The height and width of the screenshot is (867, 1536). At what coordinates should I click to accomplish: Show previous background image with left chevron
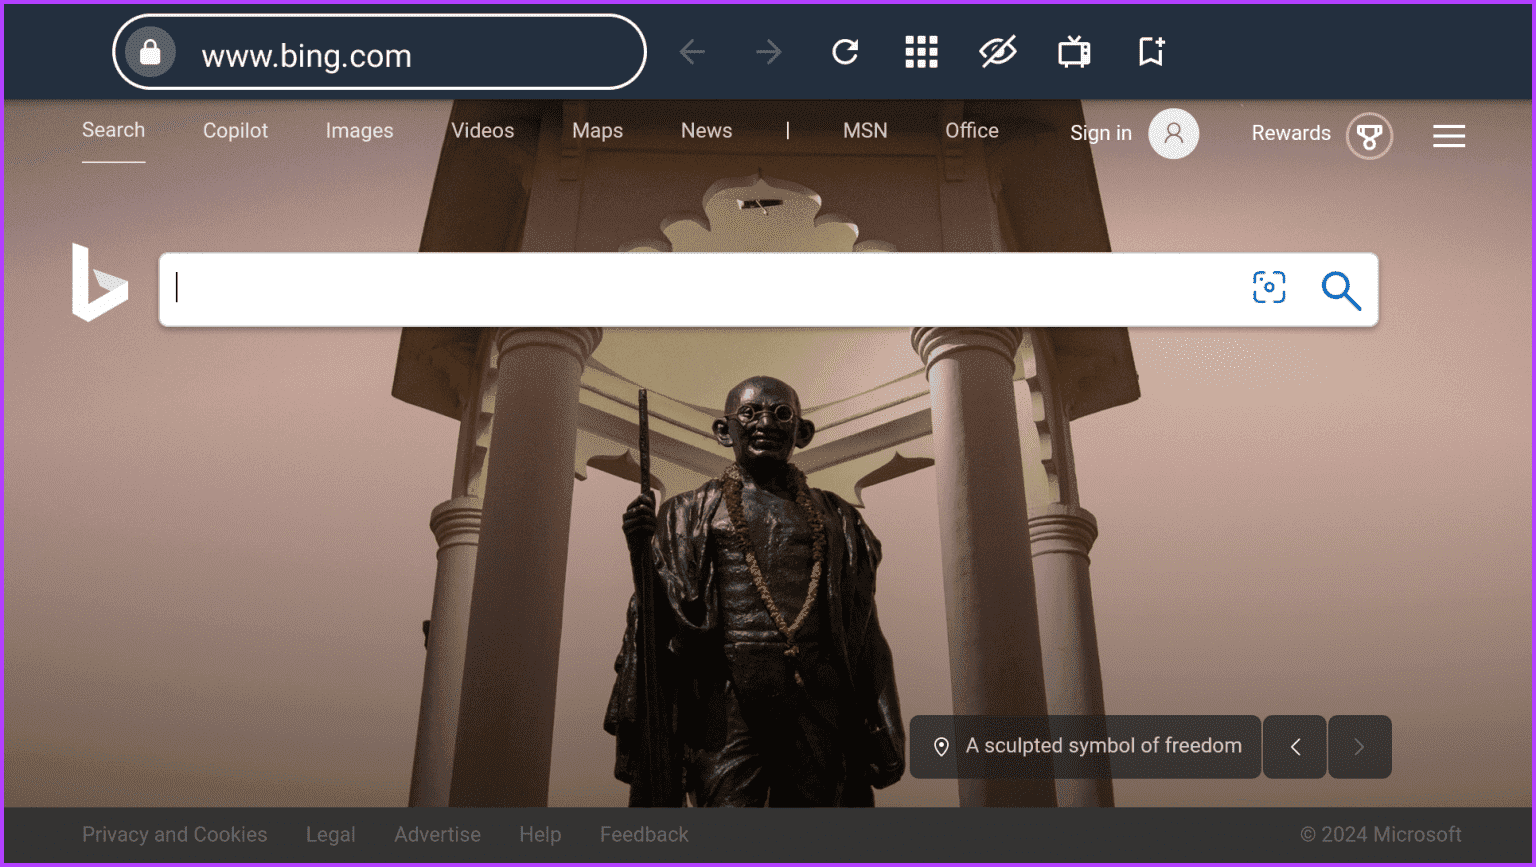point(1295,747)
